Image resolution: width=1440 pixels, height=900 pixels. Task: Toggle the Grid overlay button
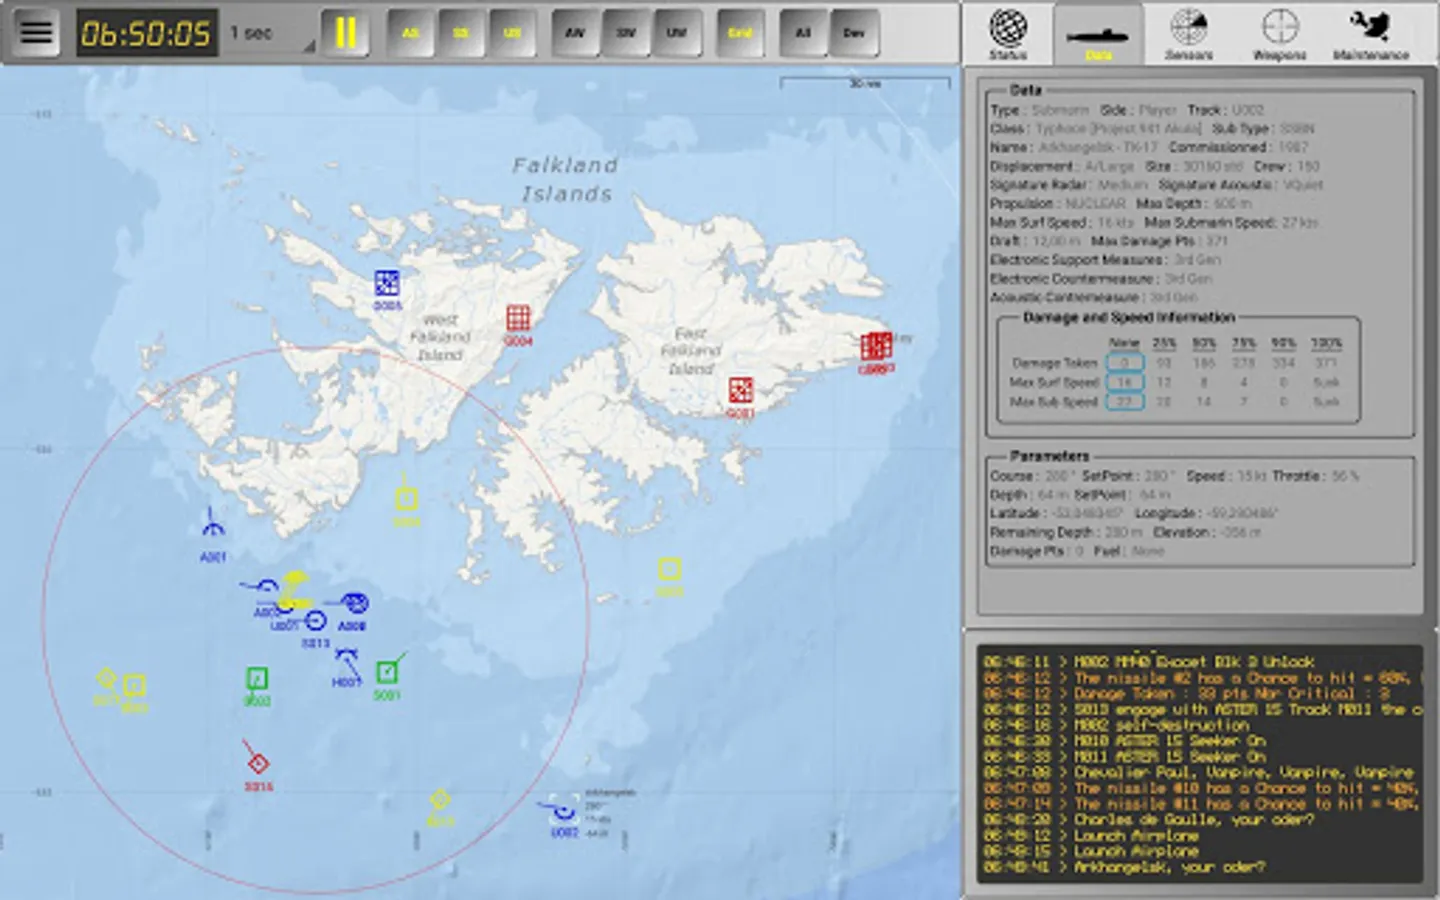740,33
